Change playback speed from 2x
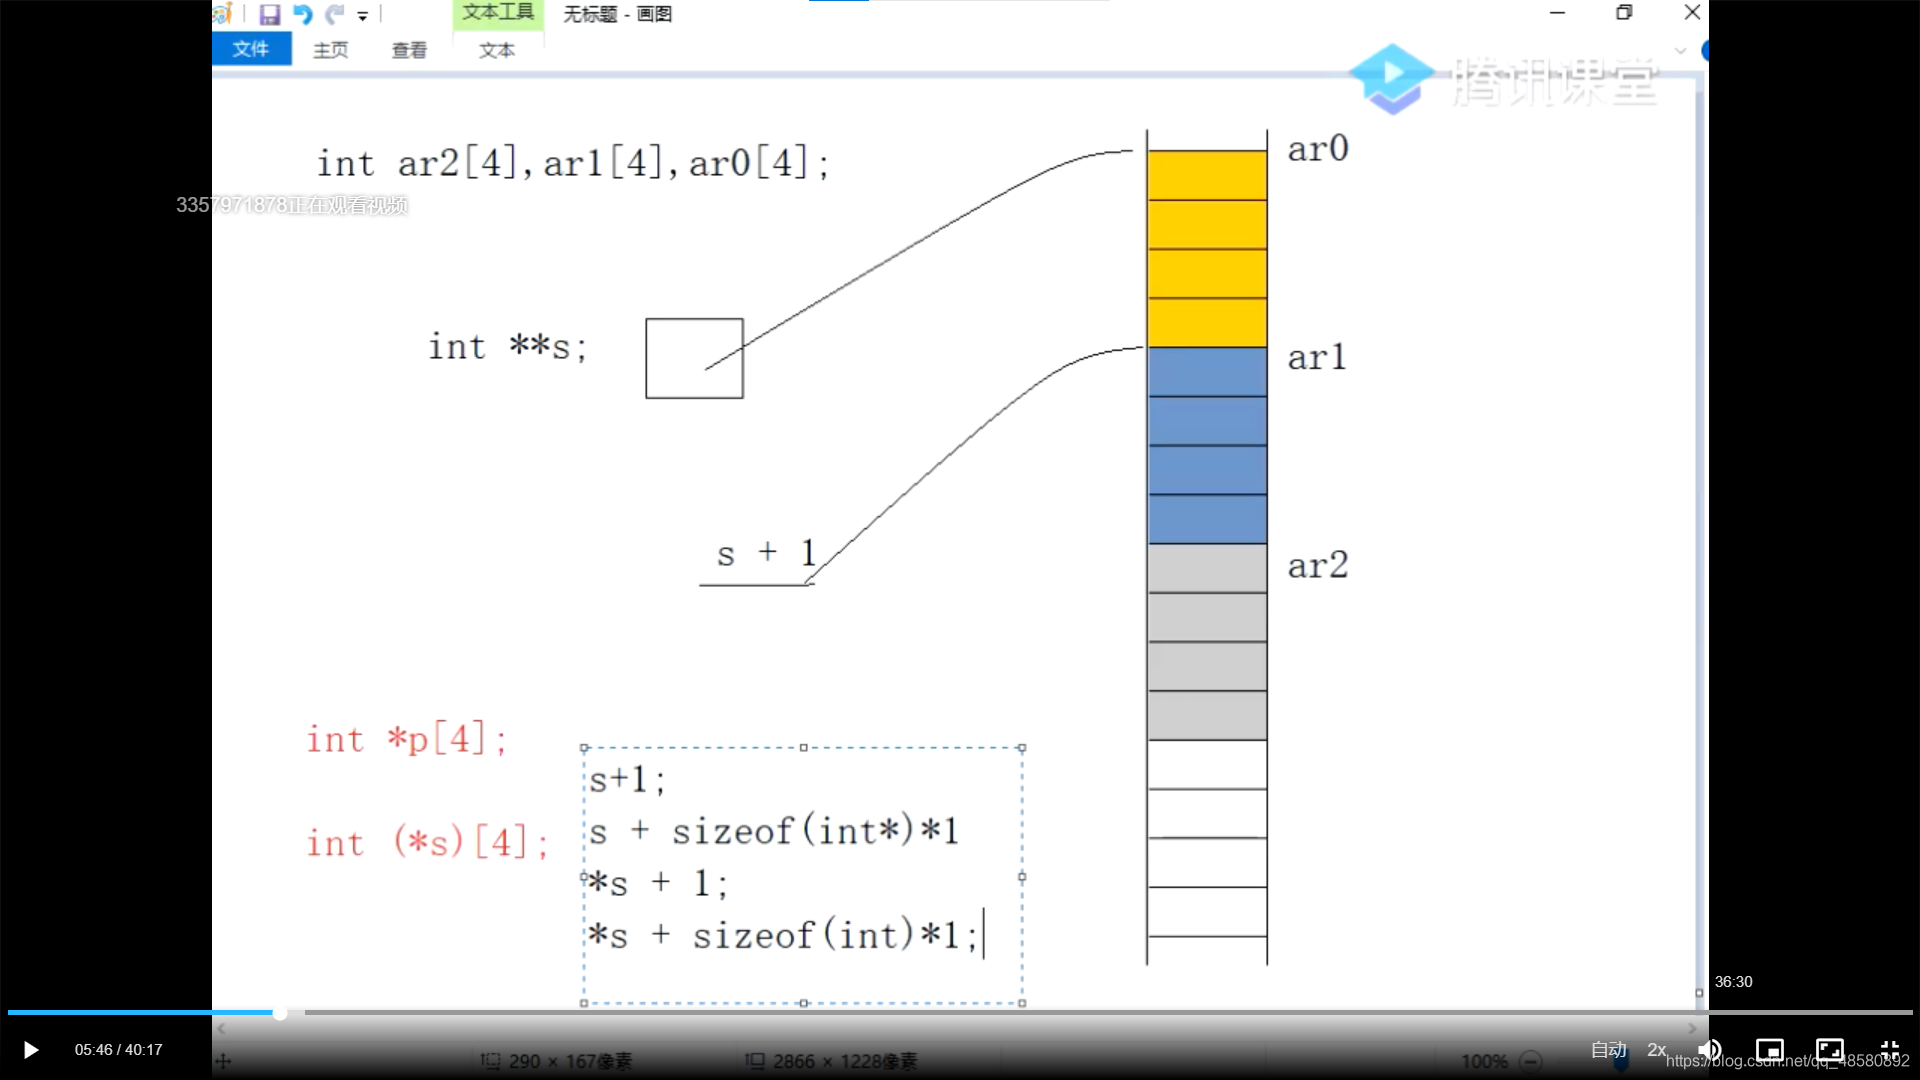Screen dimensions: 1920x1080 click(1657, 1050)
